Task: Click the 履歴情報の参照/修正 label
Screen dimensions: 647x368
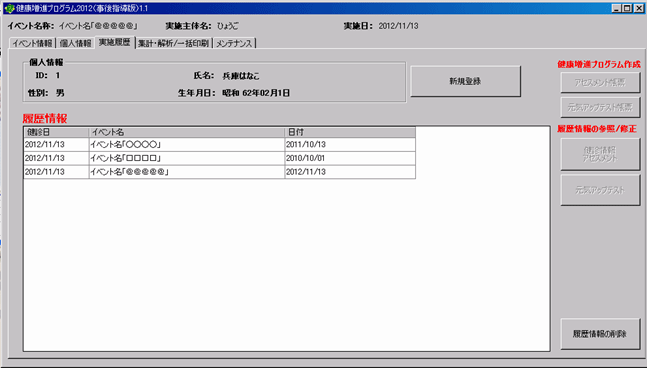Action: click(597, 129)
